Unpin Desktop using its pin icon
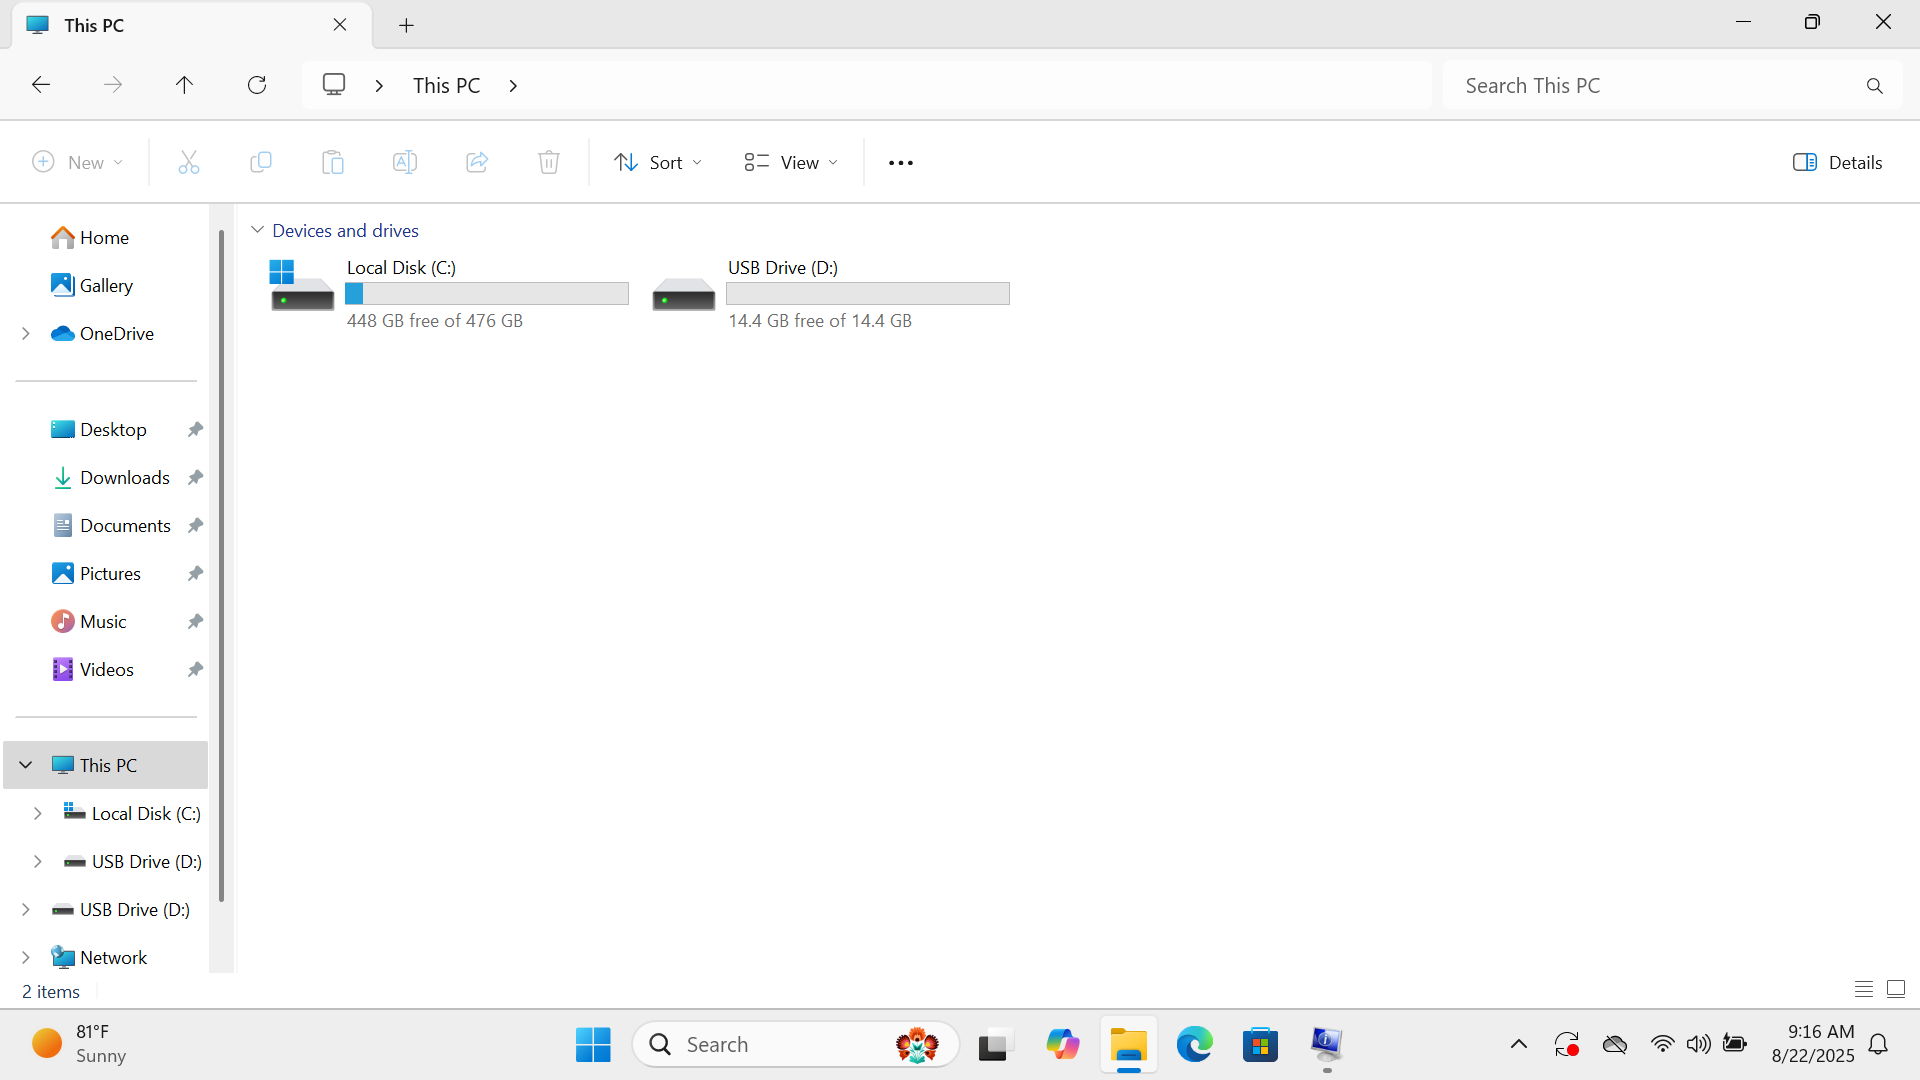The image size is (1920, 1080). [195, 429]
